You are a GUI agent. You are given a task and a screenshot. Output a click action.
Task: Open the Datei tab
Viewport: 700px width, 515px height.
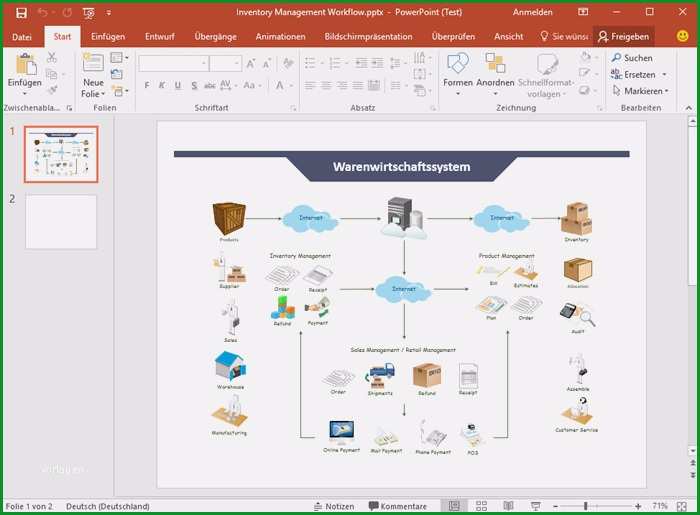(21, 37)
